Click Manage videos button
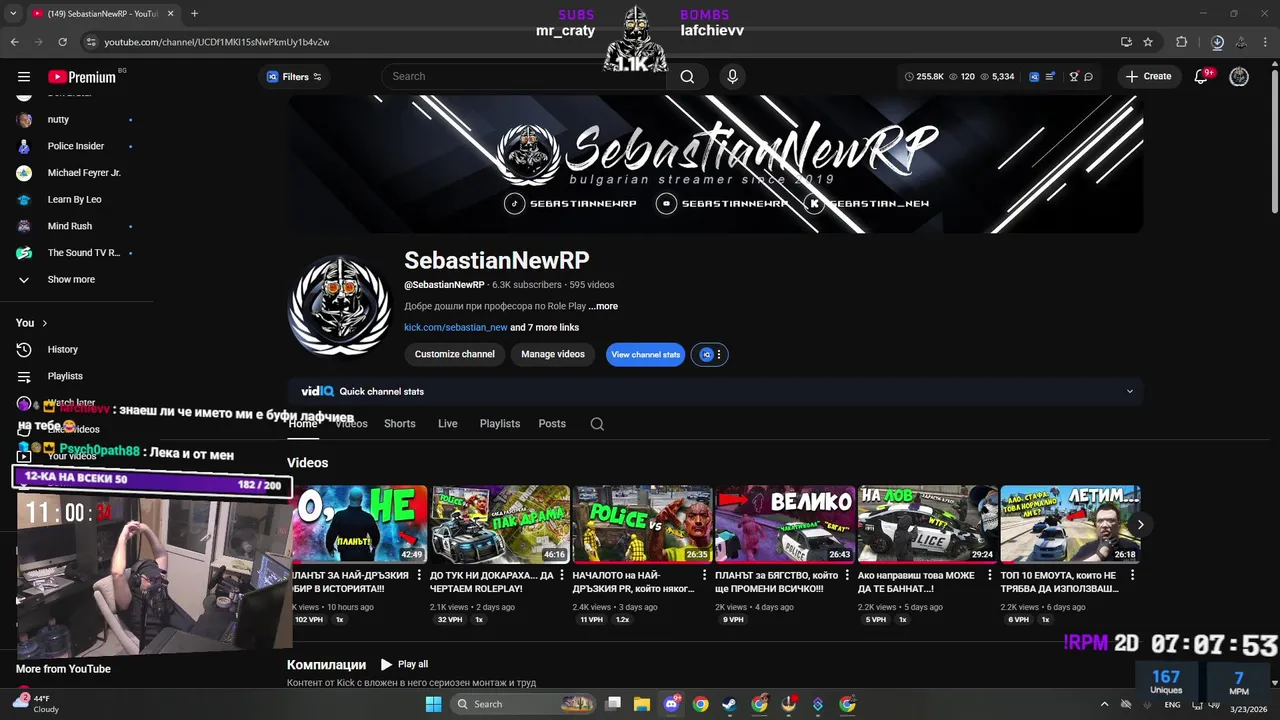Viewport: 1280px width, 720px height. (x=552, y=354)
